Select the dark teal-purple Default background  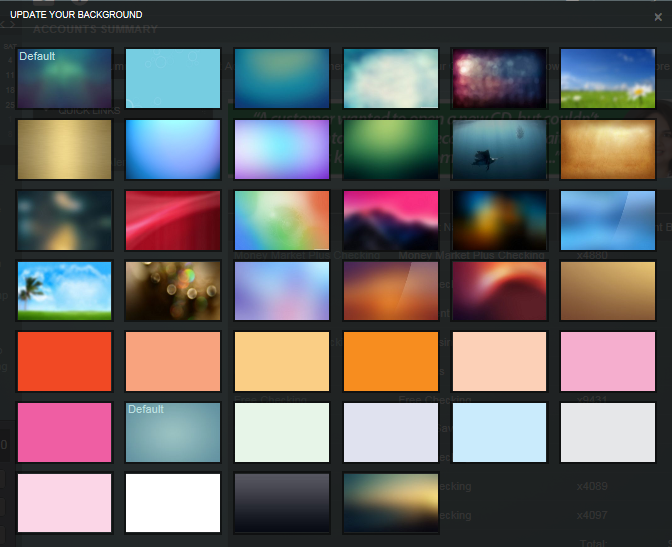(x=64, y=78)
